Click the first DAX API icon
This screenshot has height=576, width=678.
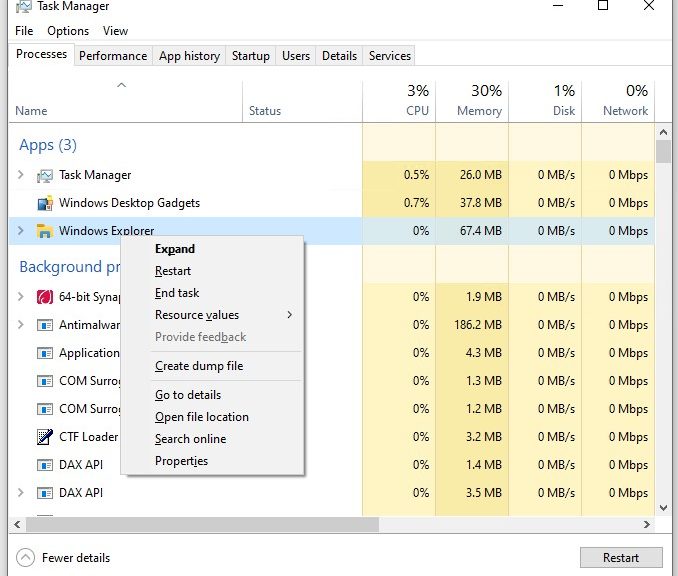(45, 465)
